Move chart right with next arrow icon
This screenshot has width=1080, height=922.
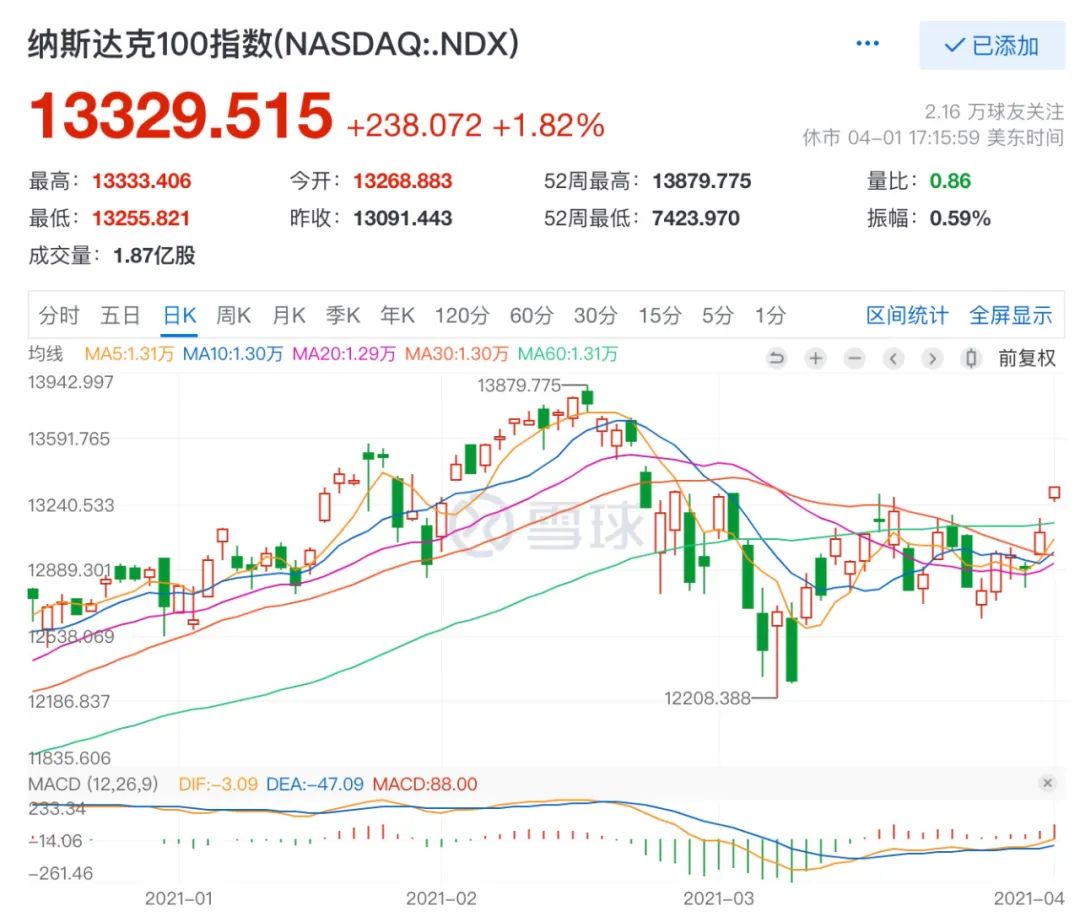[x=932, y=358]
